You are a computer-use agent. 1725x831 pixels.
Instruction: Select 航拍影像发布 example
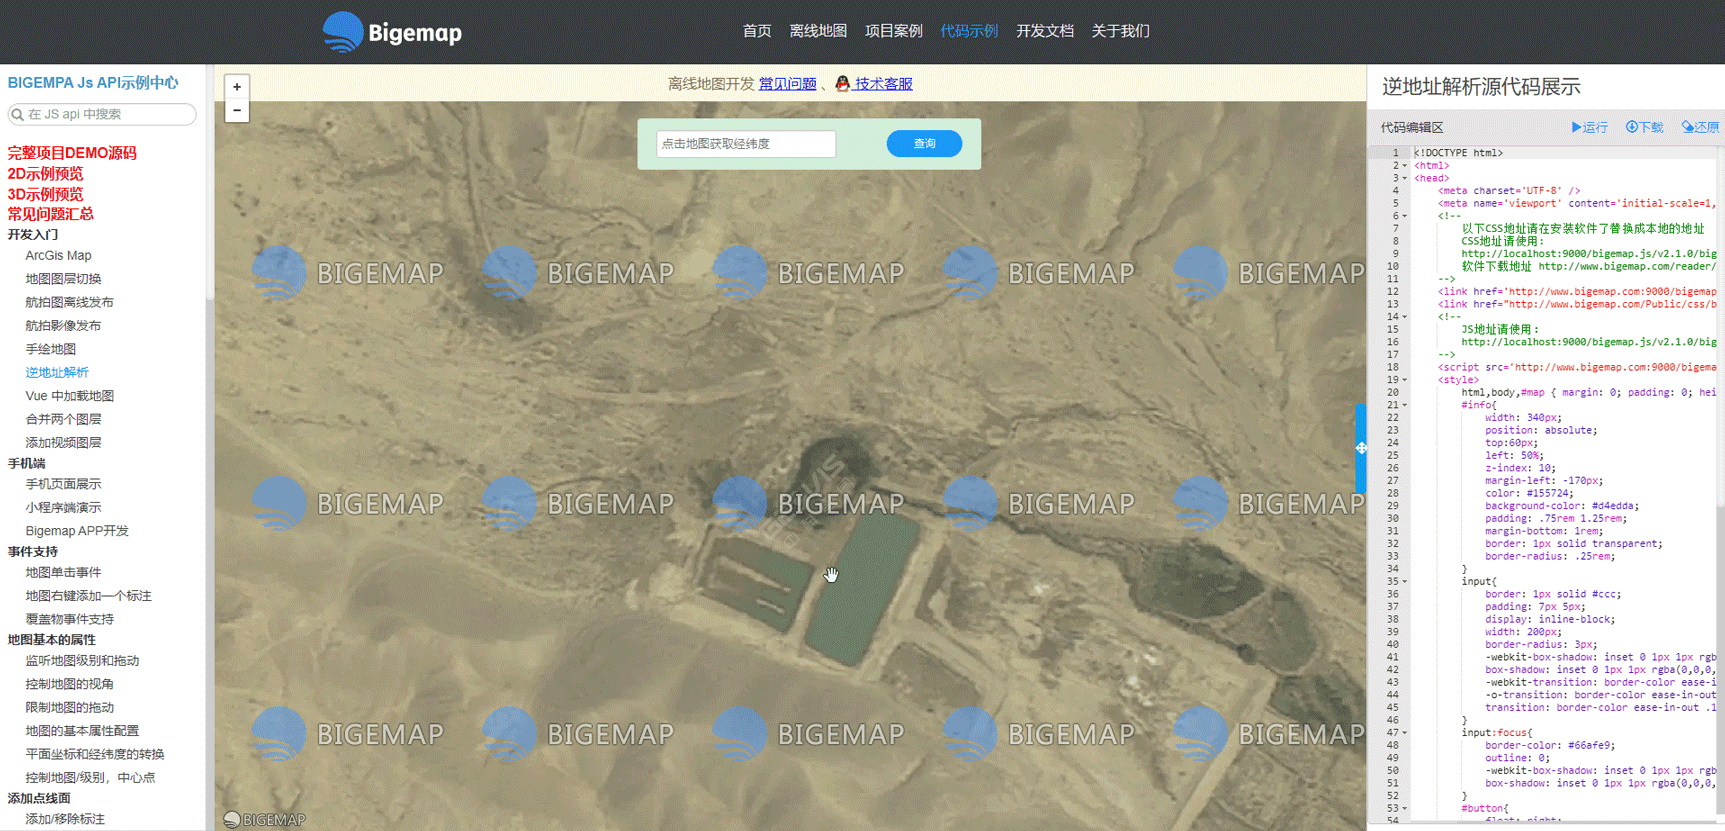(x=63, y=326)
